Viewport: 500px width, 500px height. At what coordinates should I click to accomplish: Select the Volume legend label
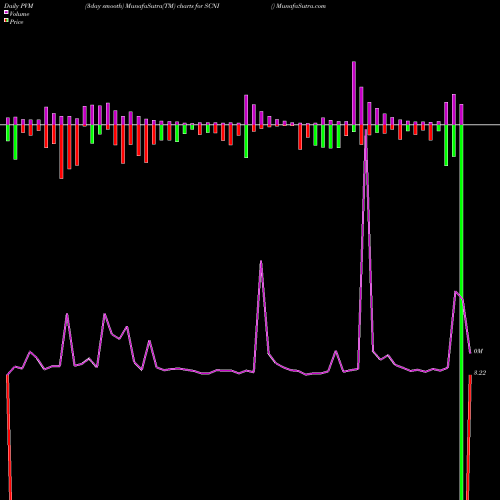[x=19, y=14]
